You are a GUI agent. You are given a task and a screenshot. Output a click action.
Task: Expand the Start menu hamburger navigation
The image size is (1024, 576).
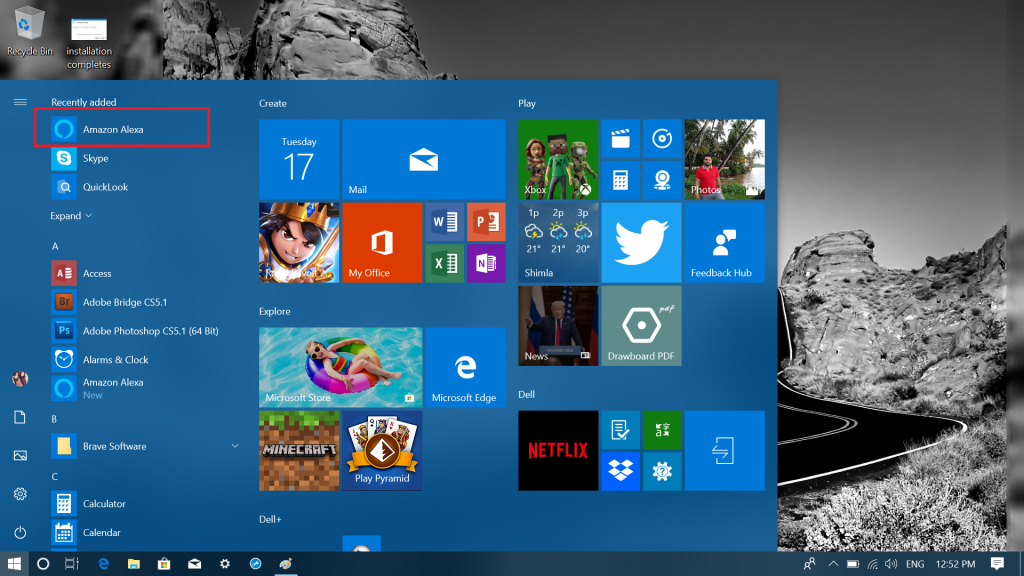click(20, 102)
